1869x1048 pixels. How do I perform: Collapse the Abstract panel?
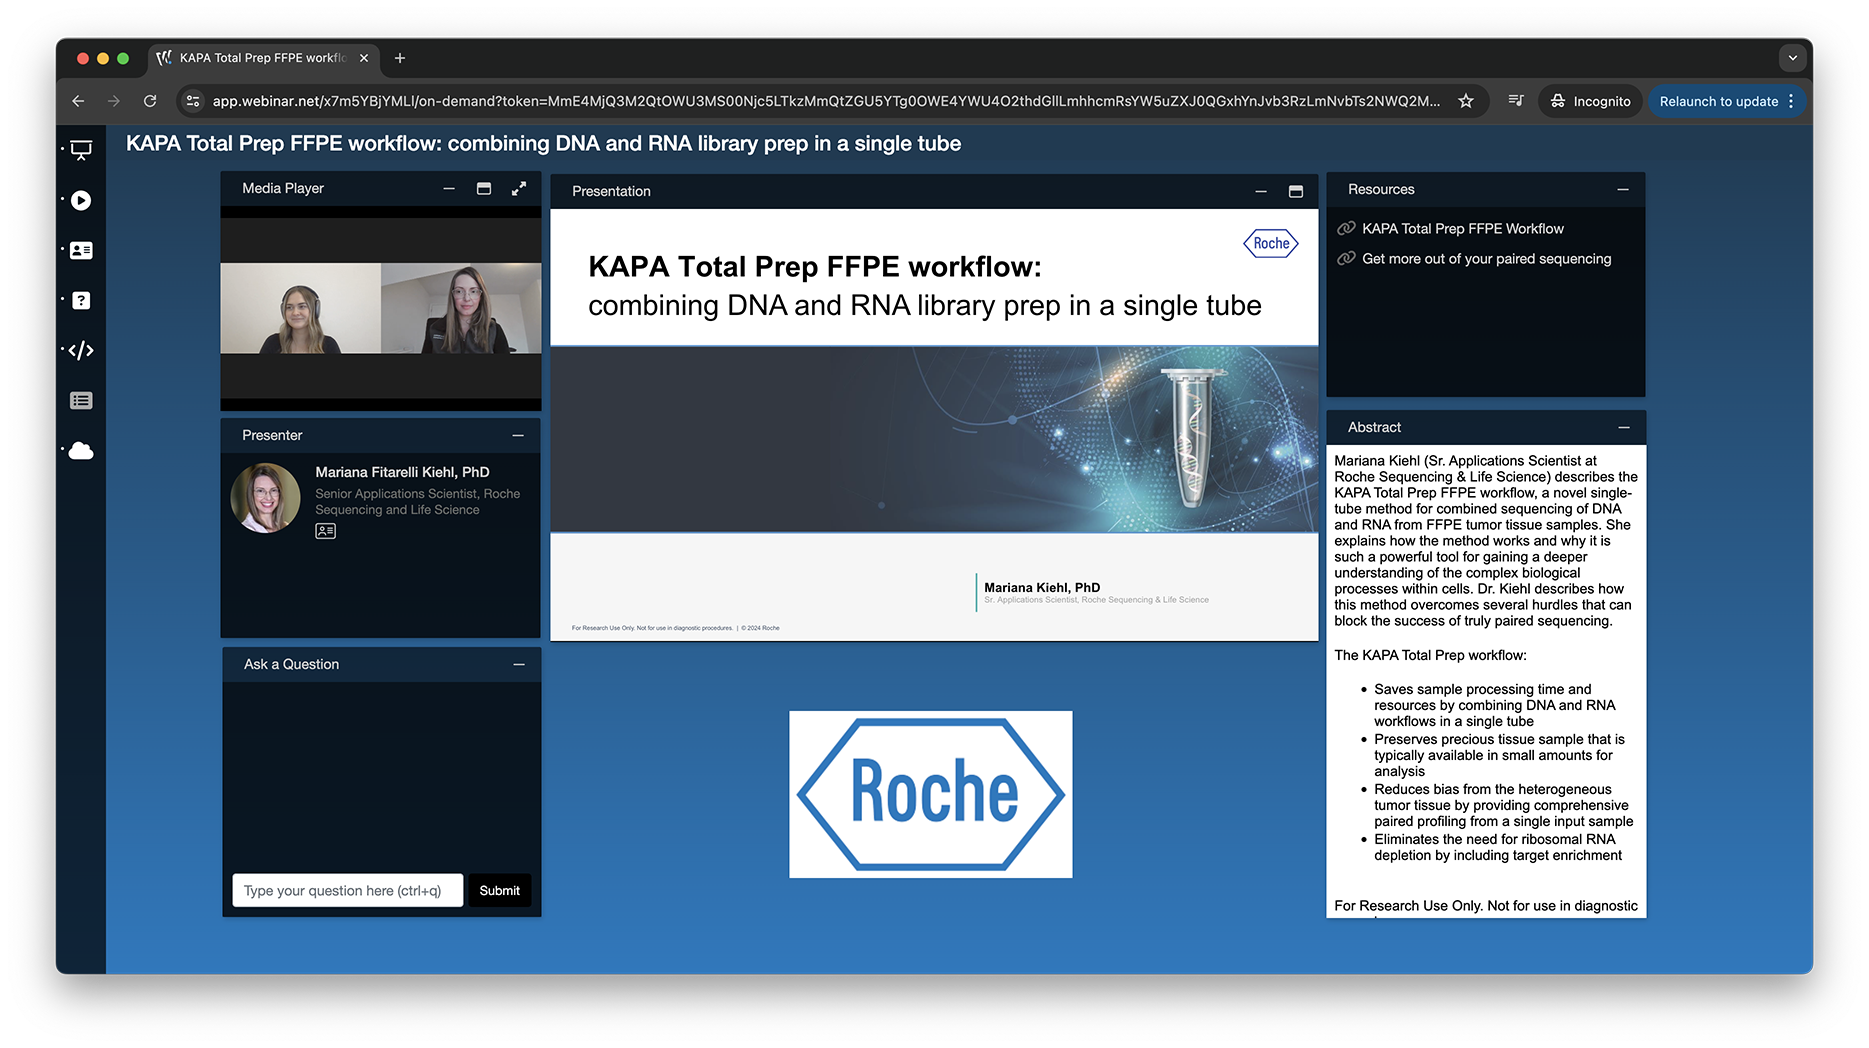click(x=1624, y=427)
